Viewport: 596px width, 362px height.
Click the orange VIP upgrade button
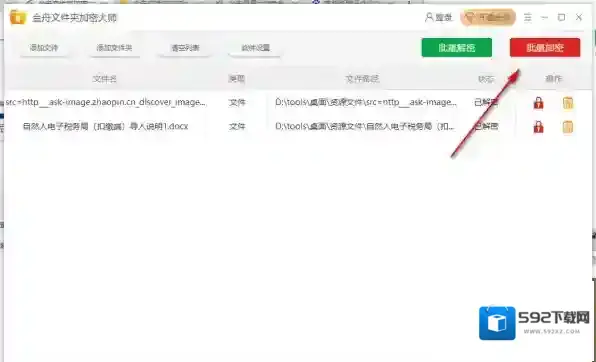point(488,17)
